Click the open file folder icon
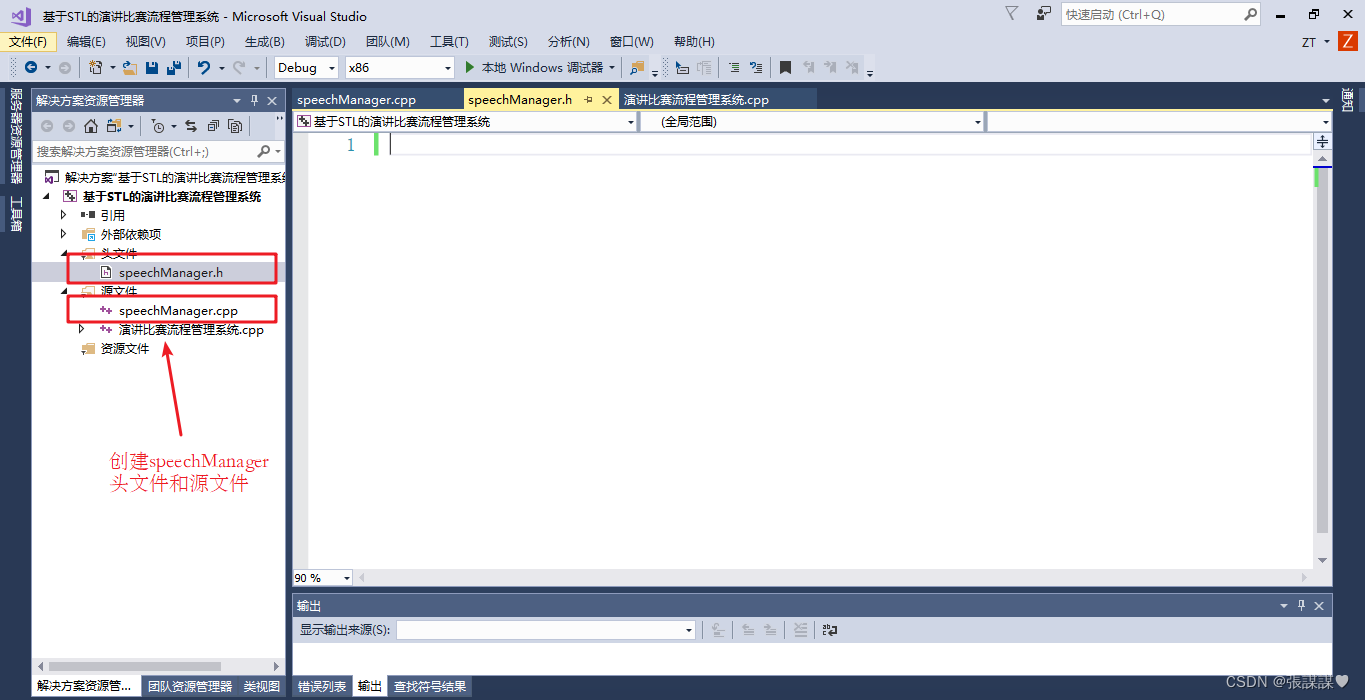This screenshot has height=700, width=1365. 130,67
